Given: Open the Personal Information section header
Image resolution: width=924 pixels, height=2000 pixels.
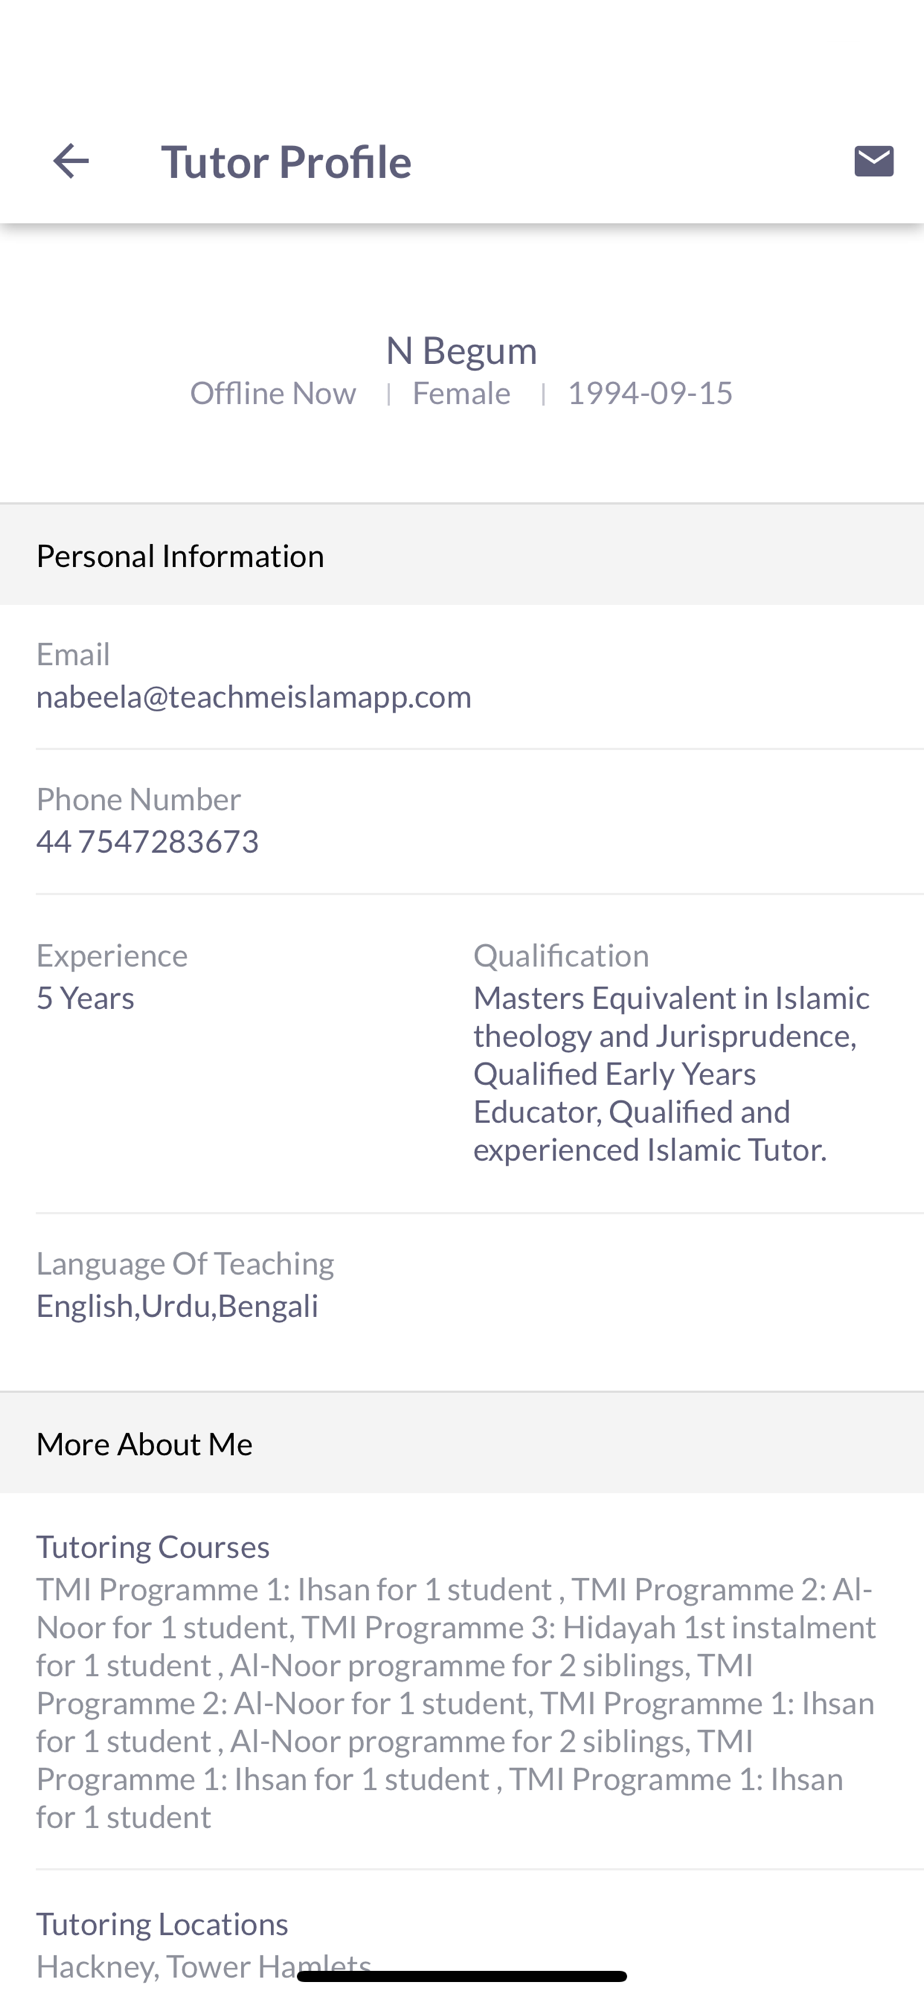Looking at the screenshot, I should (x=462, y=555).
